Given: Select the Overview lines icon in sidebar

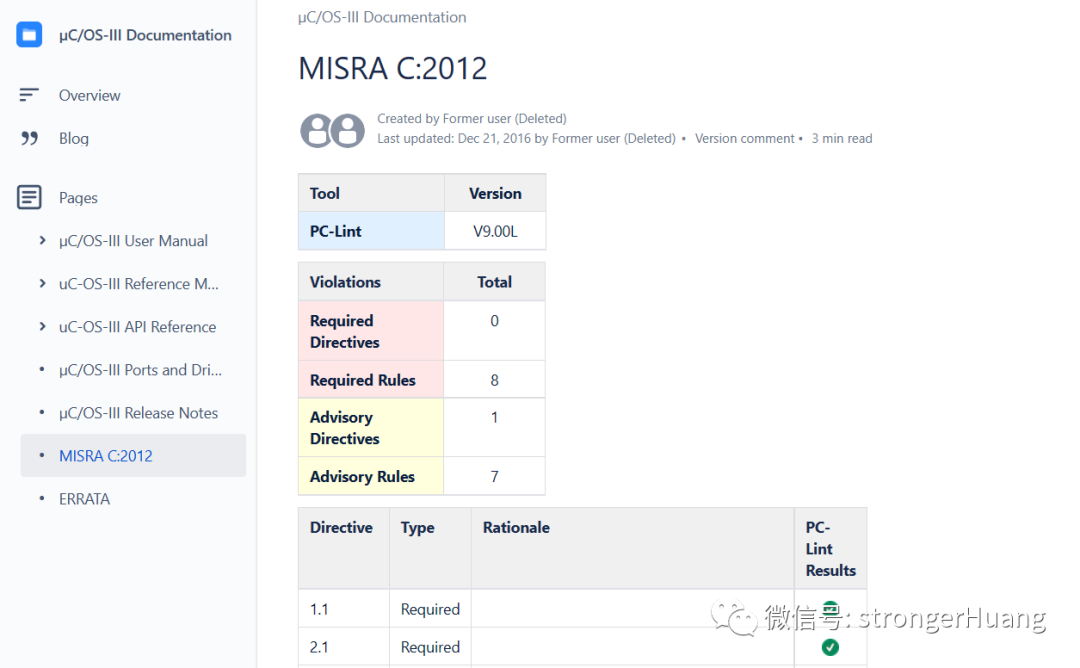Looking at the screenshot, I should tap(29, 95).
